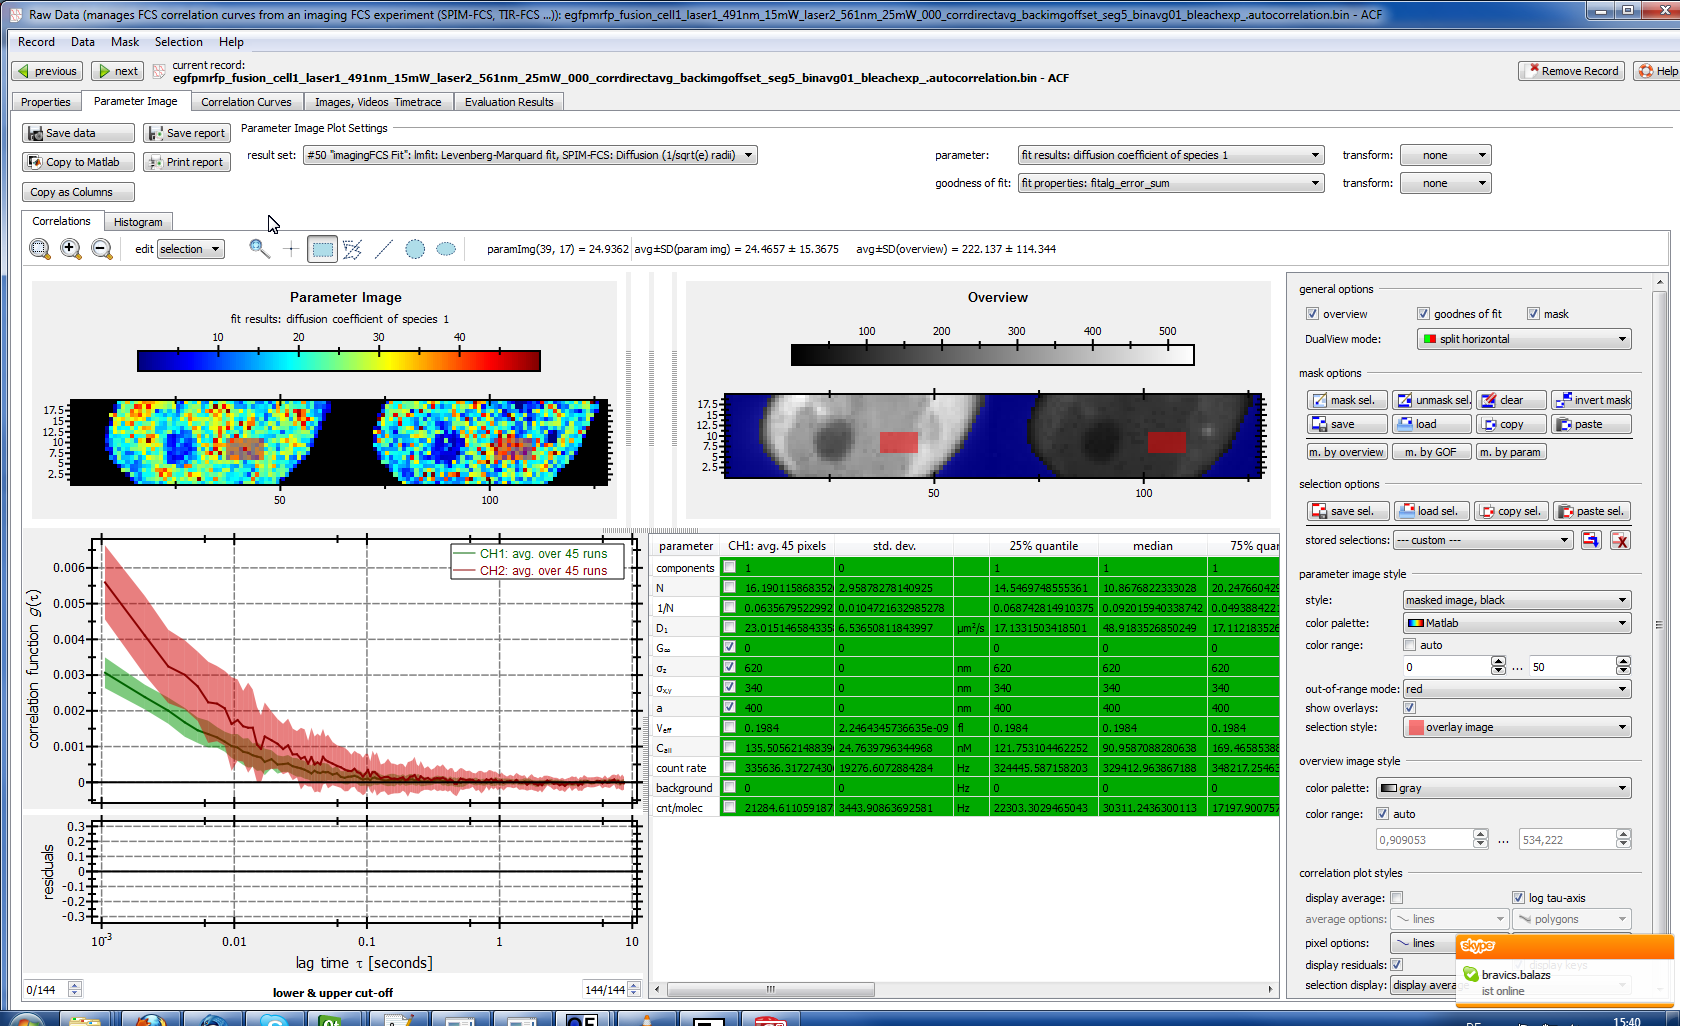Select the crosshair point selection tool
Viewport: 1681px width, 1026px height.
coord(291,249)
